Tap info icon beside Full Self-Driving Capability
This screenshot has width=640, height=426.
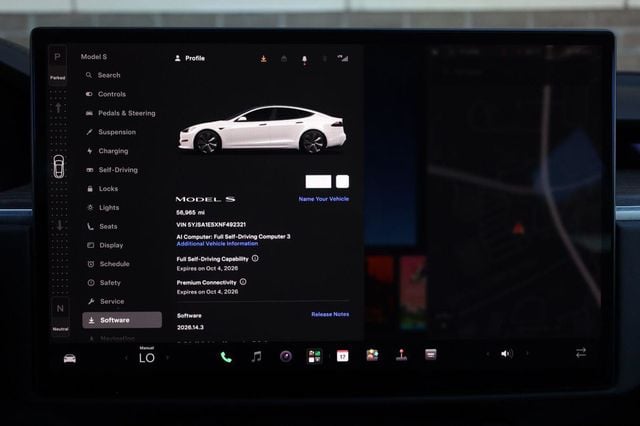255,258
